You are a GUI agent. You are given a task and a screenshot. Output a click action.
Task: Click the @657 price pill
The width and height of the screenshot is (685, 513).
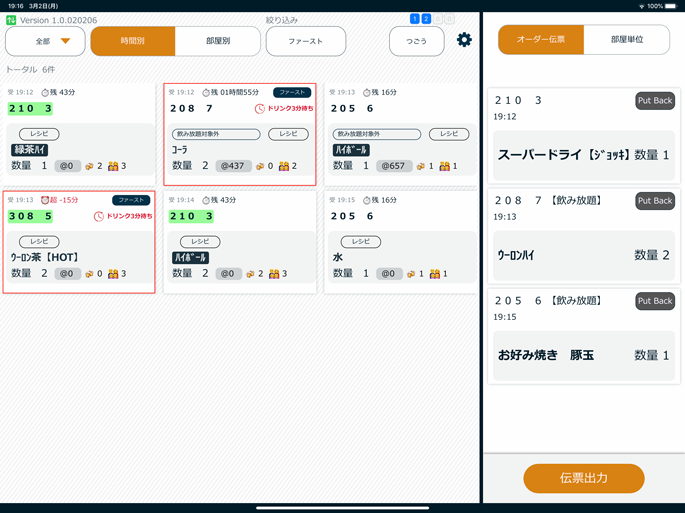(394, 166)
